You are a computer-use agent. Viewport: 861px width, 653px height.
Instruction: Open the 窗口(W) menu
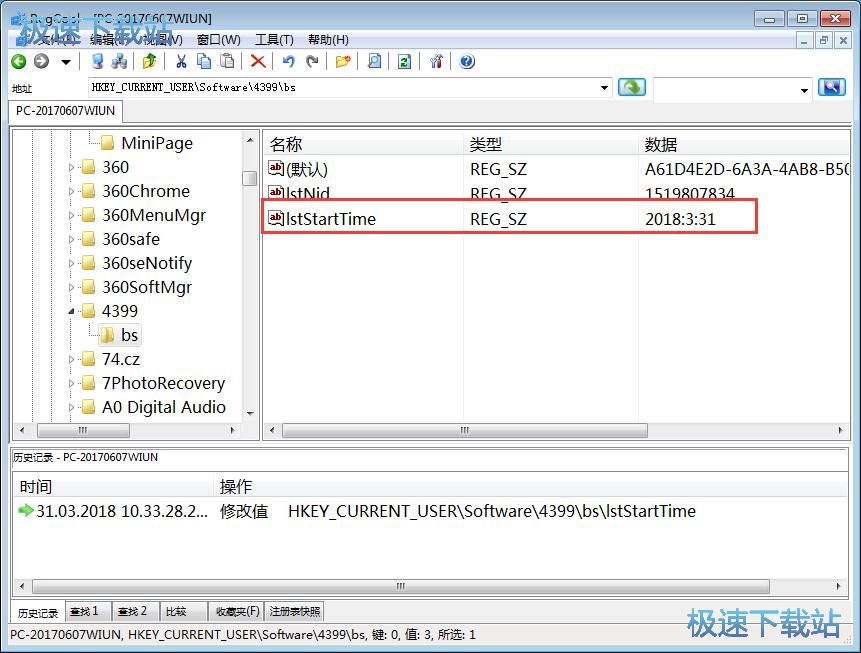[219, 40]
